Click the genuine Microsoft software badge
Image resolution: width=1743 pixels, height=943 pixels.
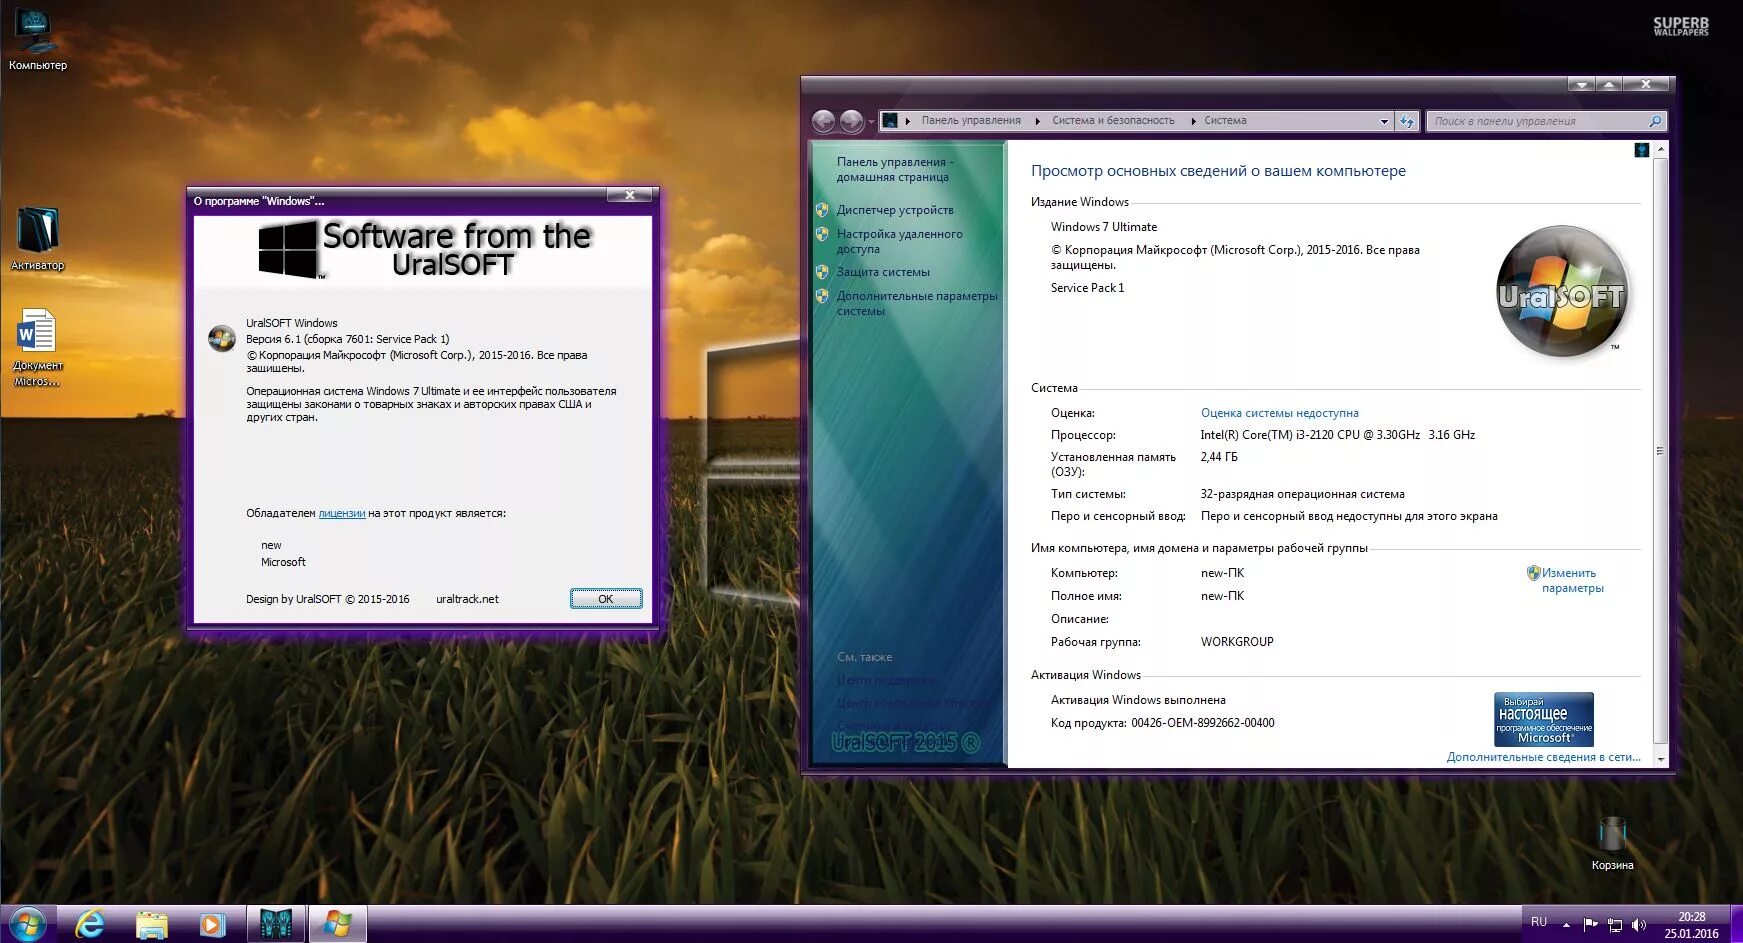[1543, 719]
